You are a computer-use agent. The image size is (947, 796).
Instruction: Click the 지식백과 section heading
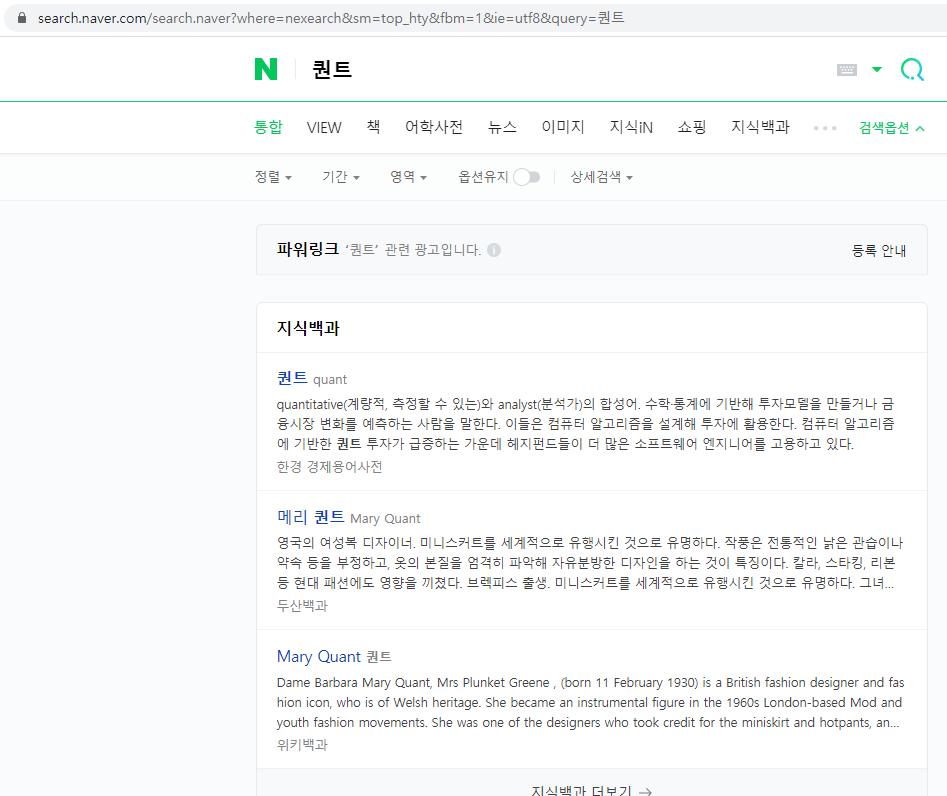(308, 328)
